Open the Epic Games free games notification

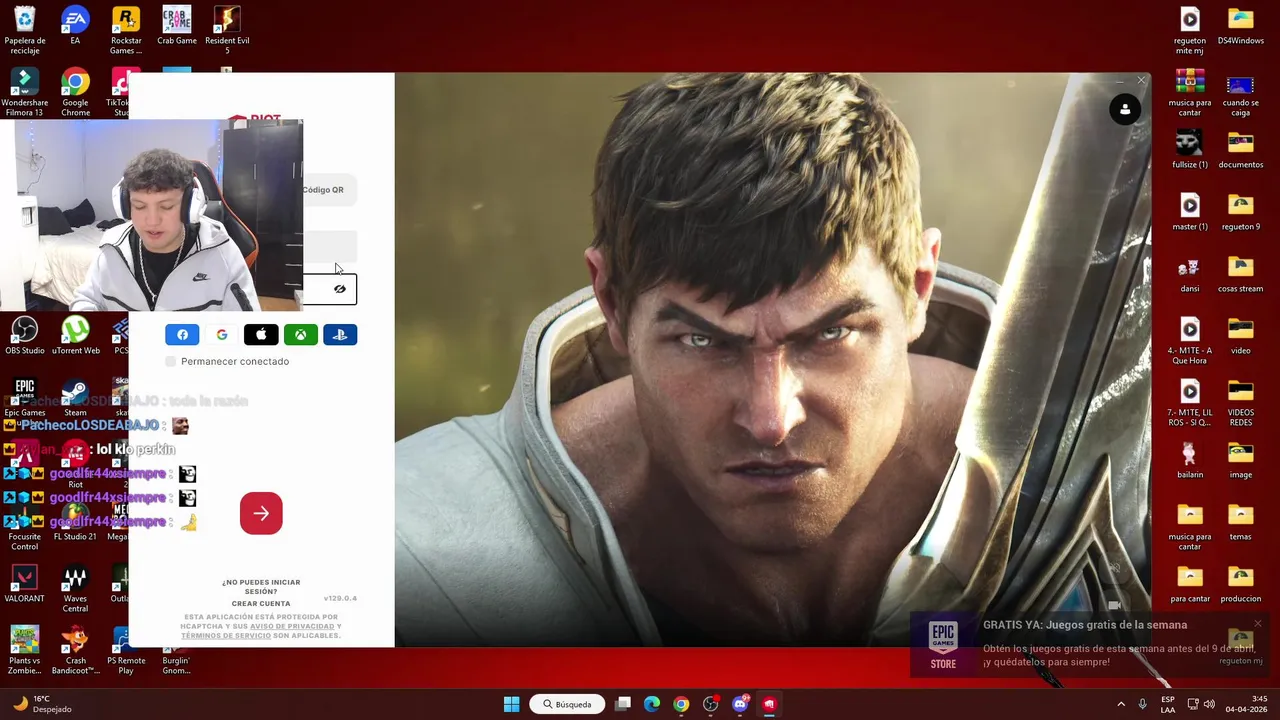coord(1090,643)
